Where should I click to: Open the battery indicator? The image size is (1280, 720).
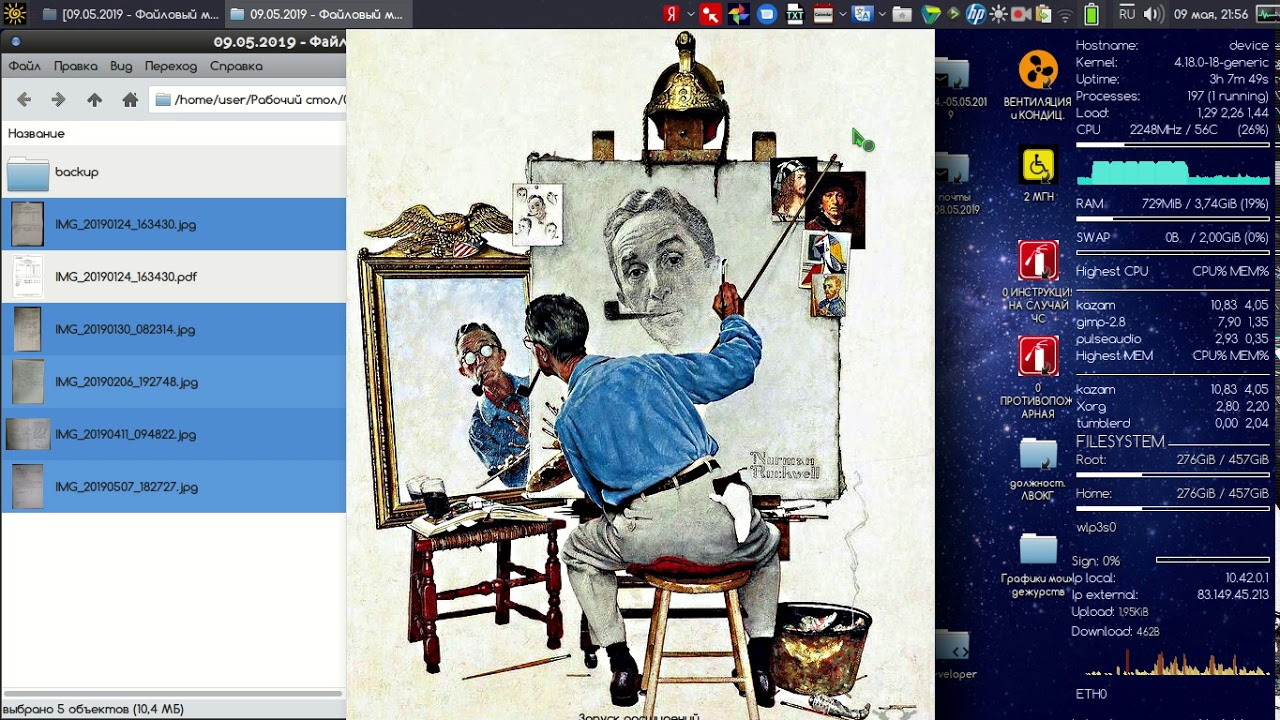(x=1091, y=14)
